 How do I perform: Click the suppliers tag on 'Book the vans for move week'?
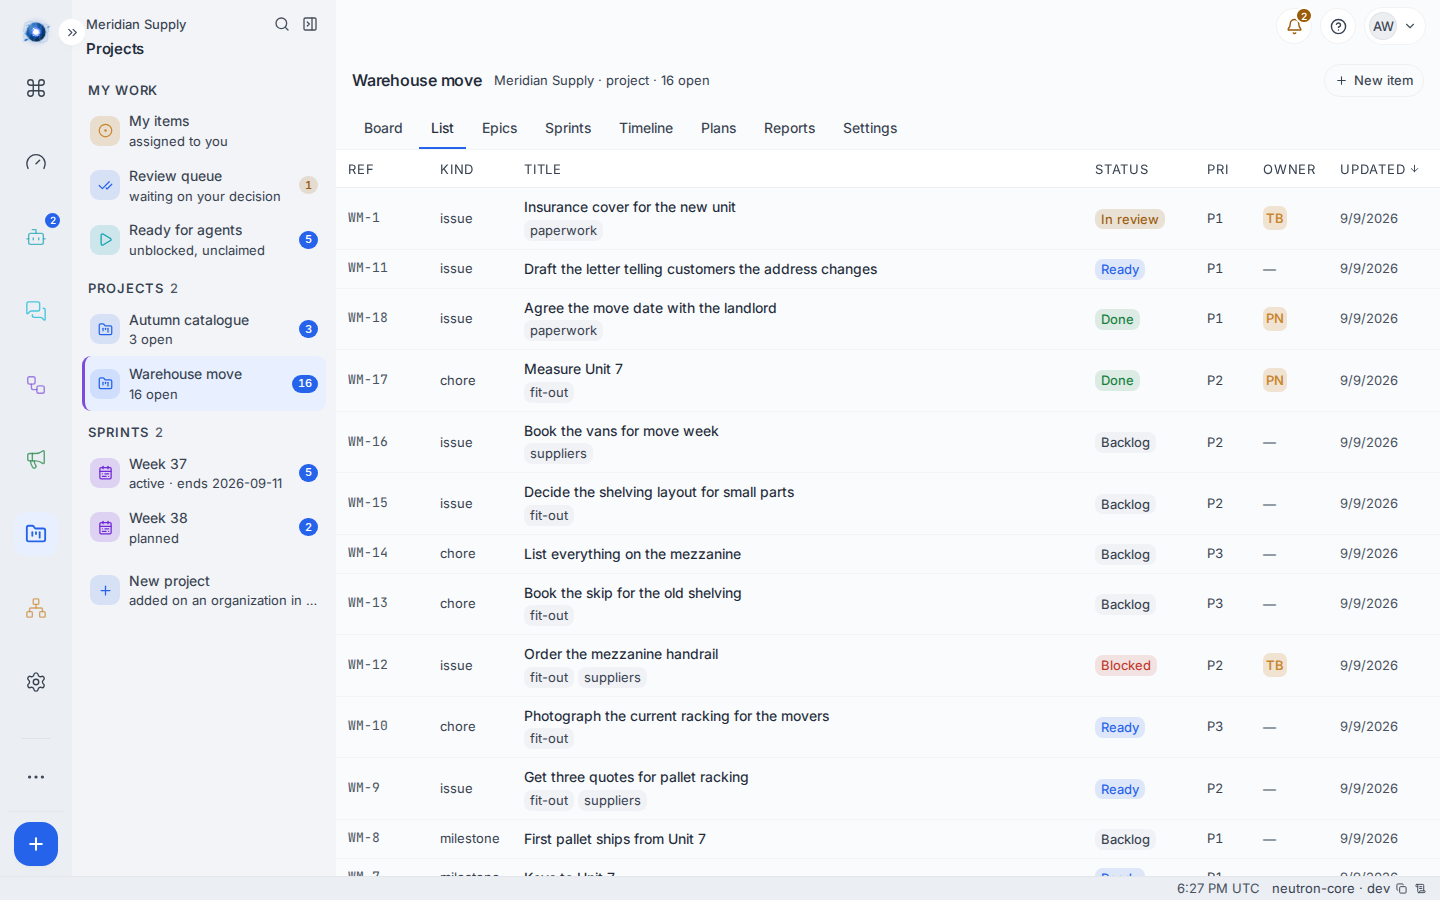pos(558,454)
